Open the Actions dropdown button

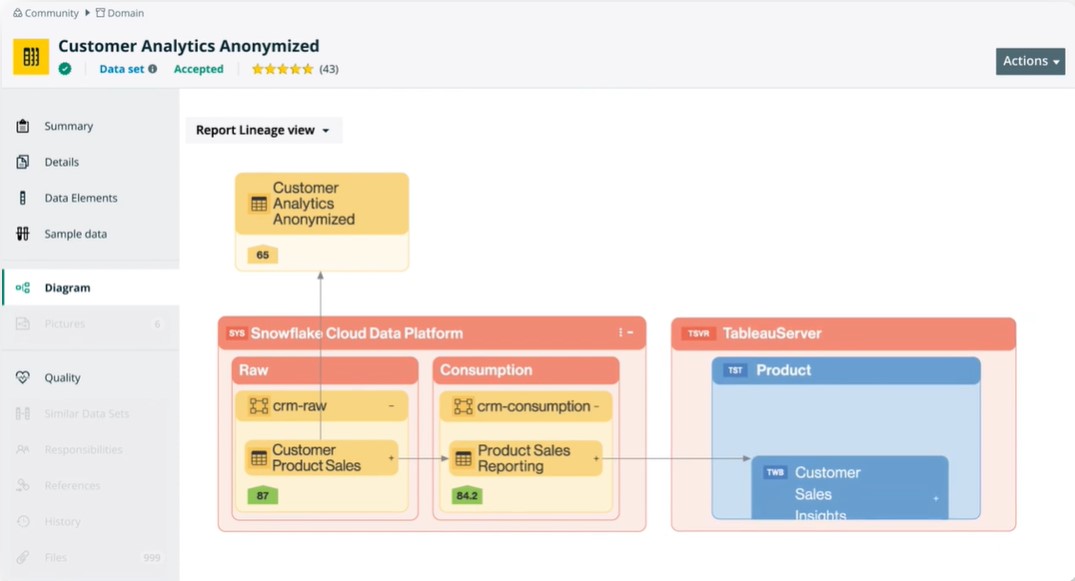pos(1030,61)
